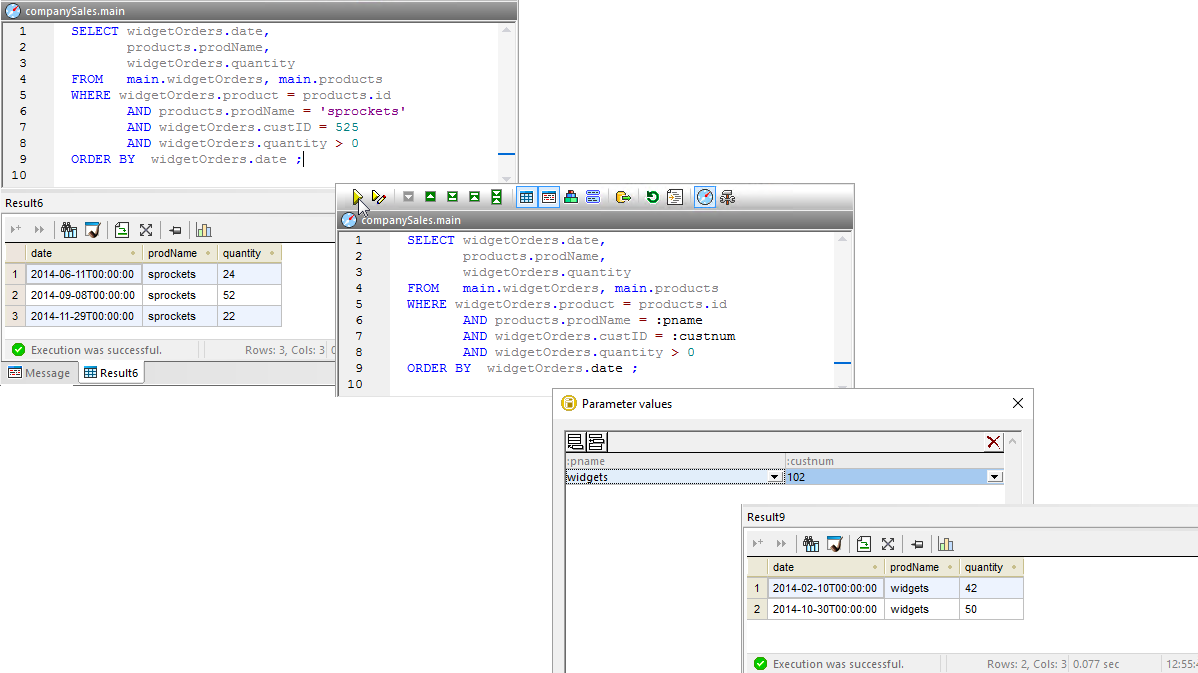The height and width of the screenshot is (673, 1198).
Task: Toggle the blue compass toolbar button
Action: coord(704,197)
